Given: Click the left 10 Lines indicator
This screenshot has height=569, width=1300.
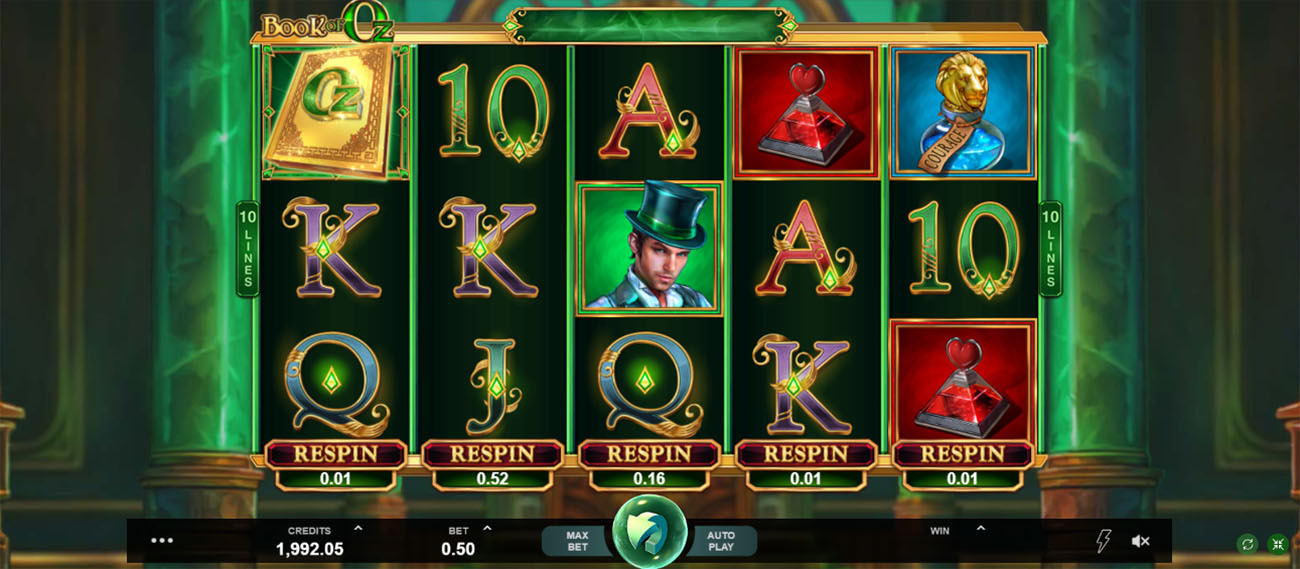Looking at the screenshot, I should [x=247, y=249].
